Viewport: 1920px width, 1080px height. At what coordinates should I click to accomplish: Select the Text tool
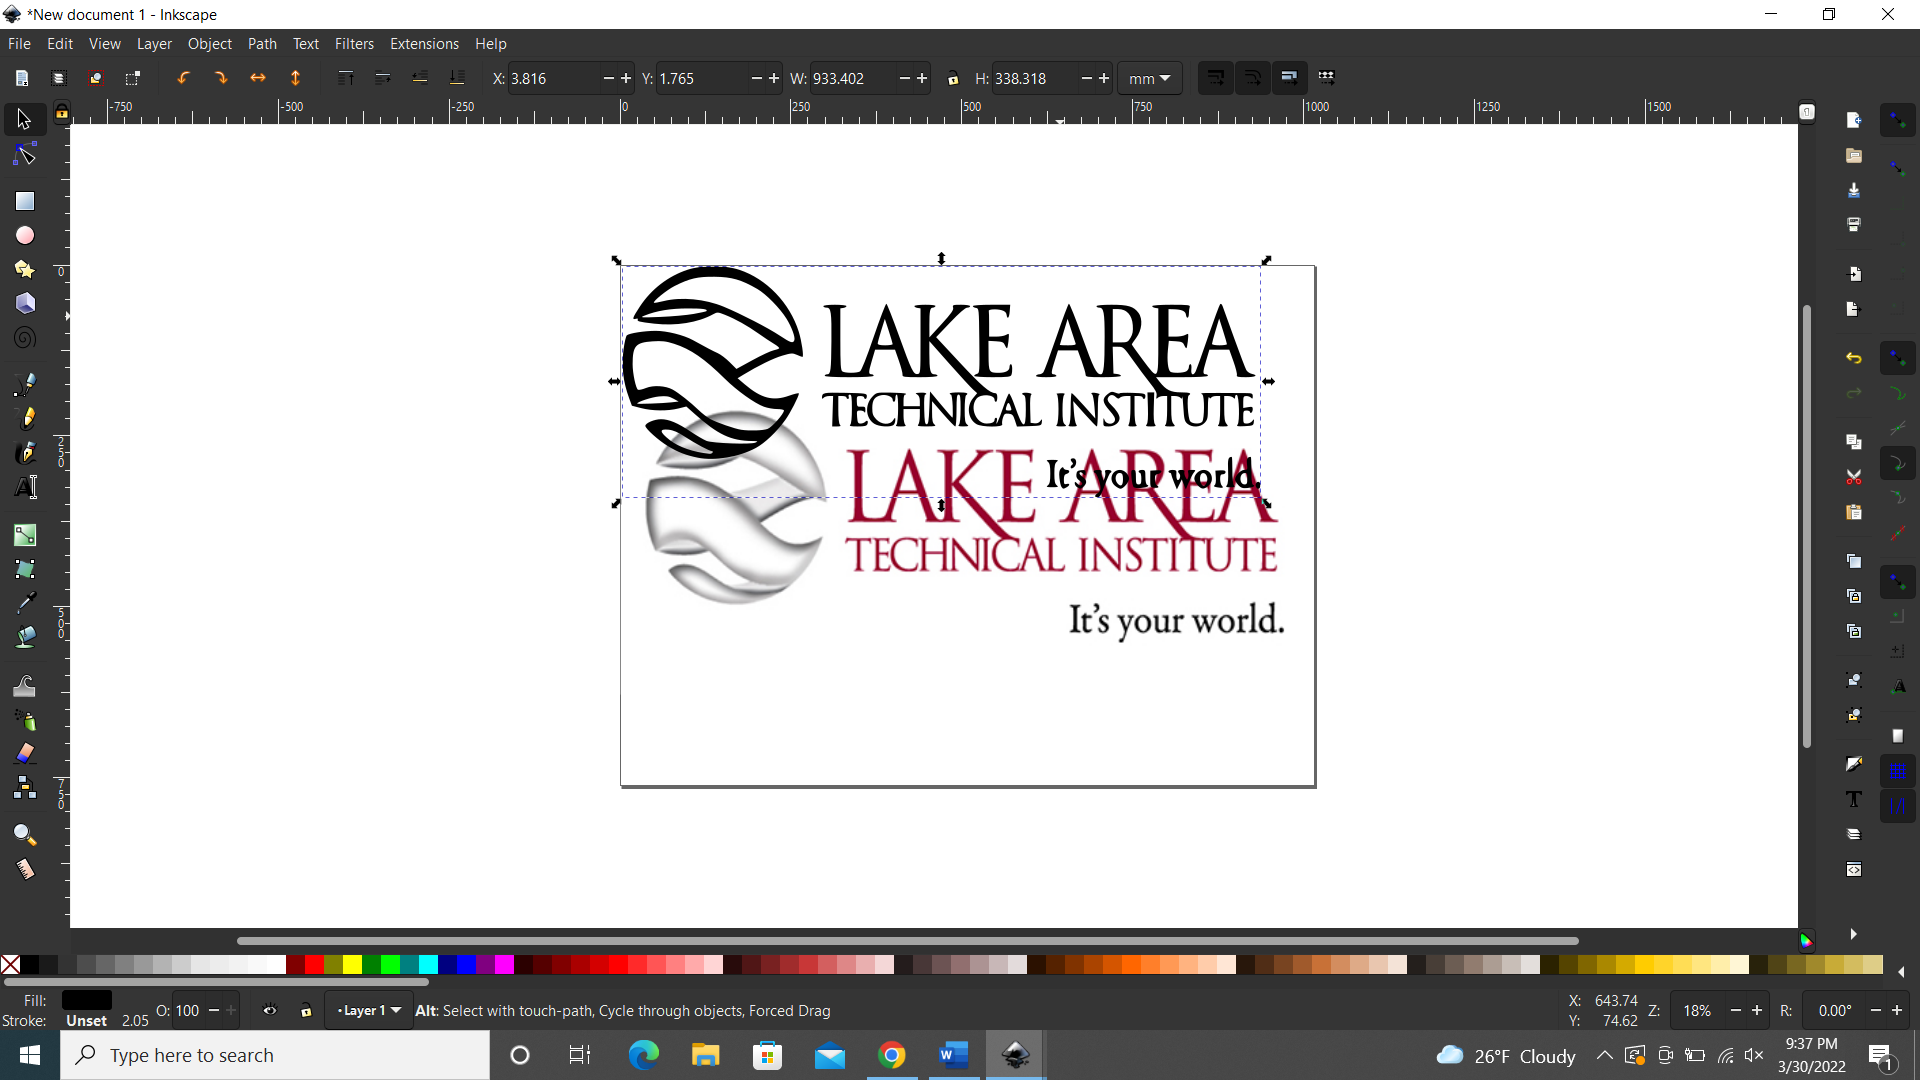23,487
